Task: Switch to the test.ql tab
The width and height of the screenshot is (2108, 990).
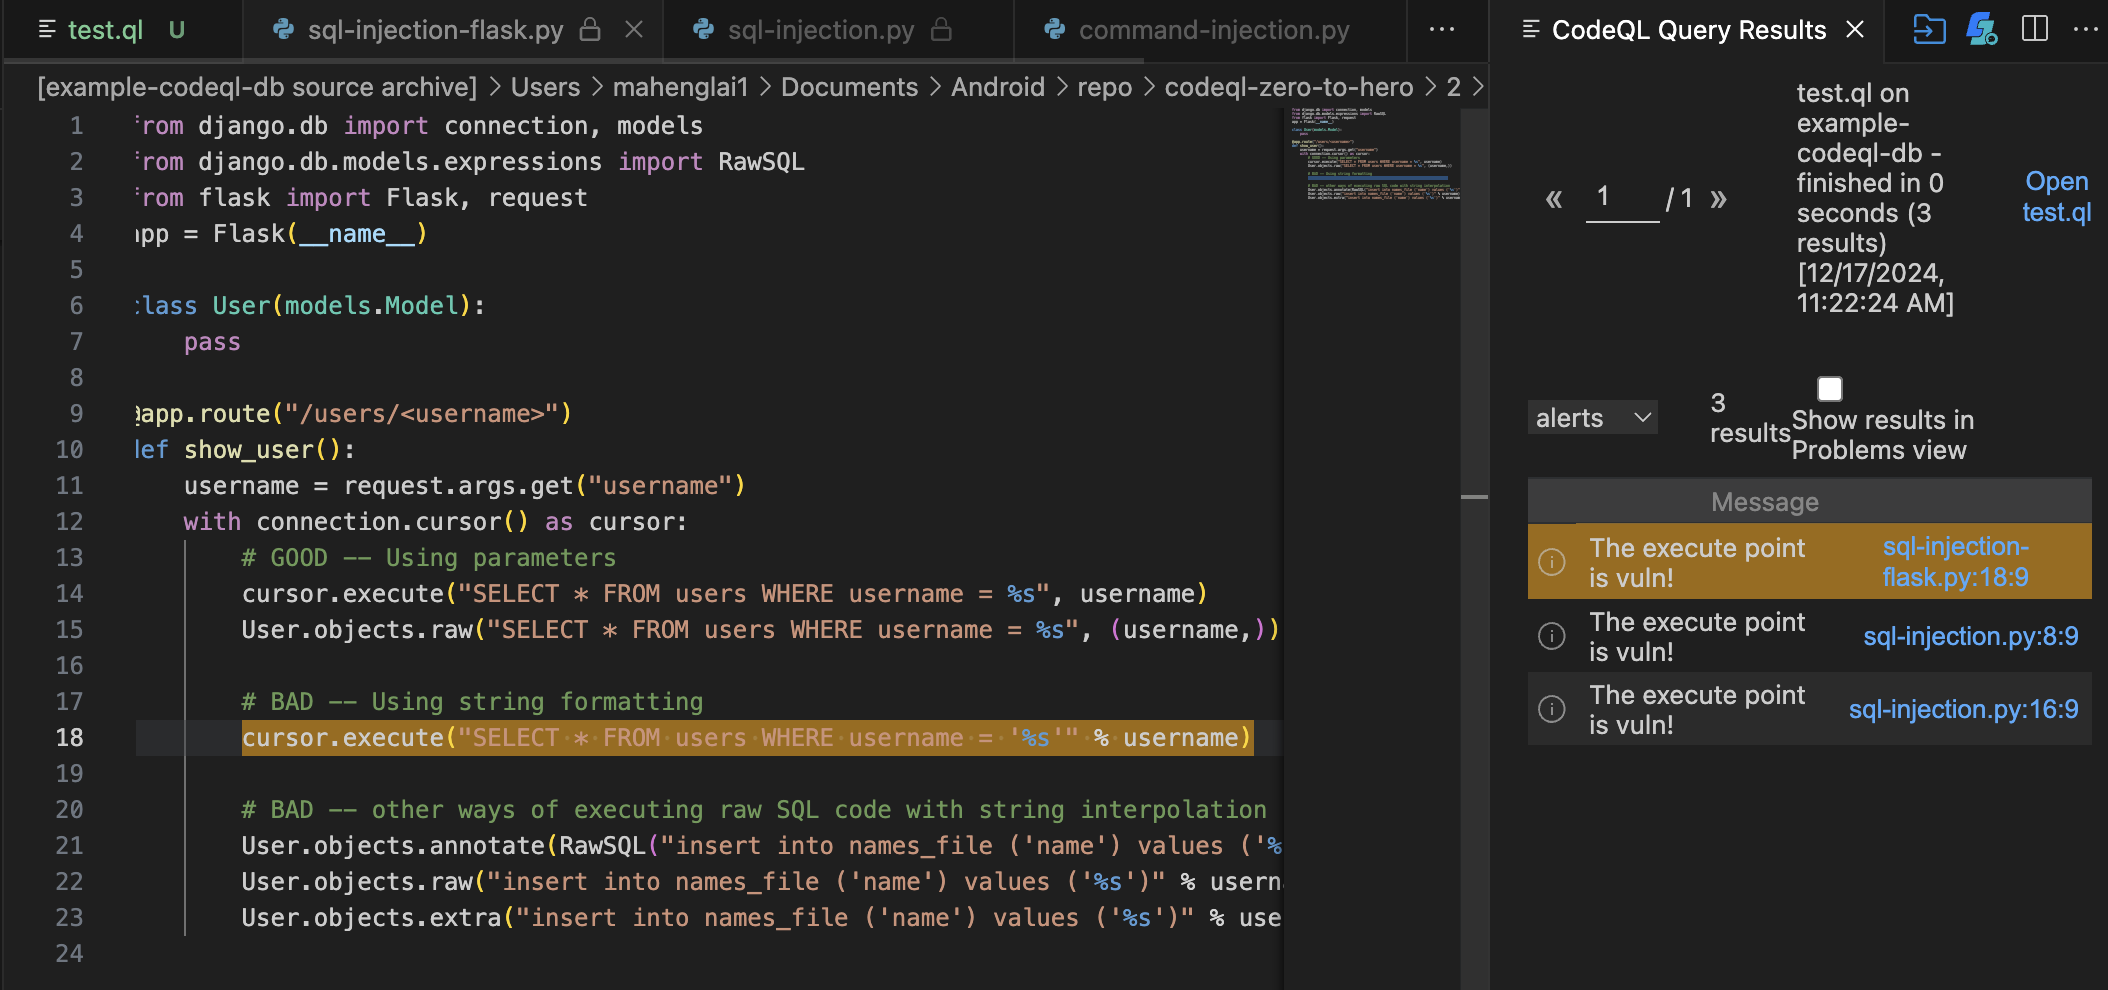Action: tap(105, 30)
